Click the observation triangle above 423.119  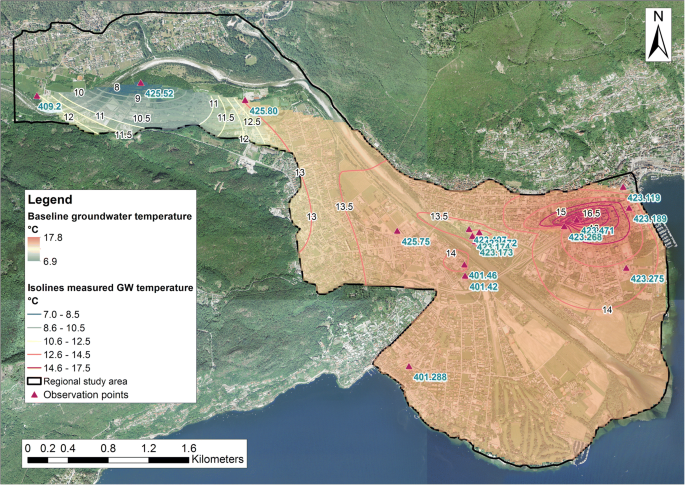click(x=623, y=187)
